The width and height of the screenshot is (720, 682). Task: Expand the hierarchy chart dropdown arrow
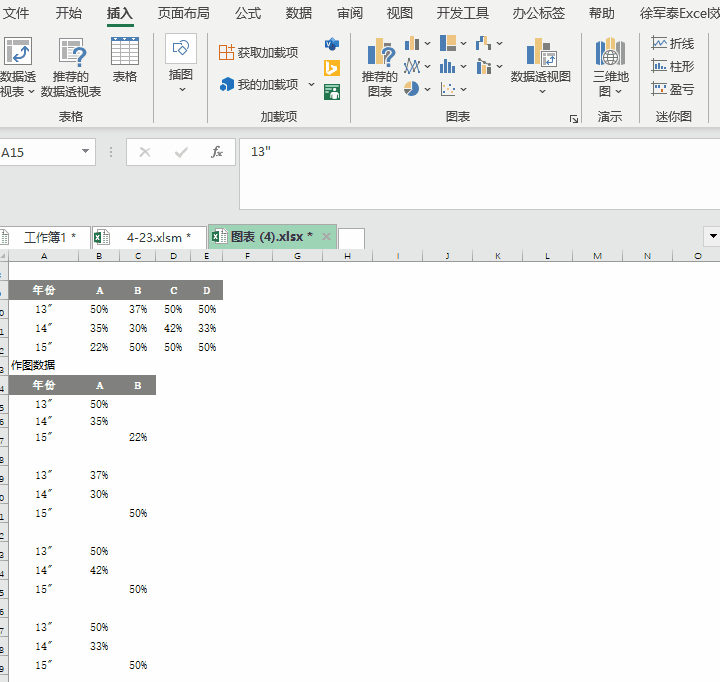pyautogui.click(x=463, y=44)
